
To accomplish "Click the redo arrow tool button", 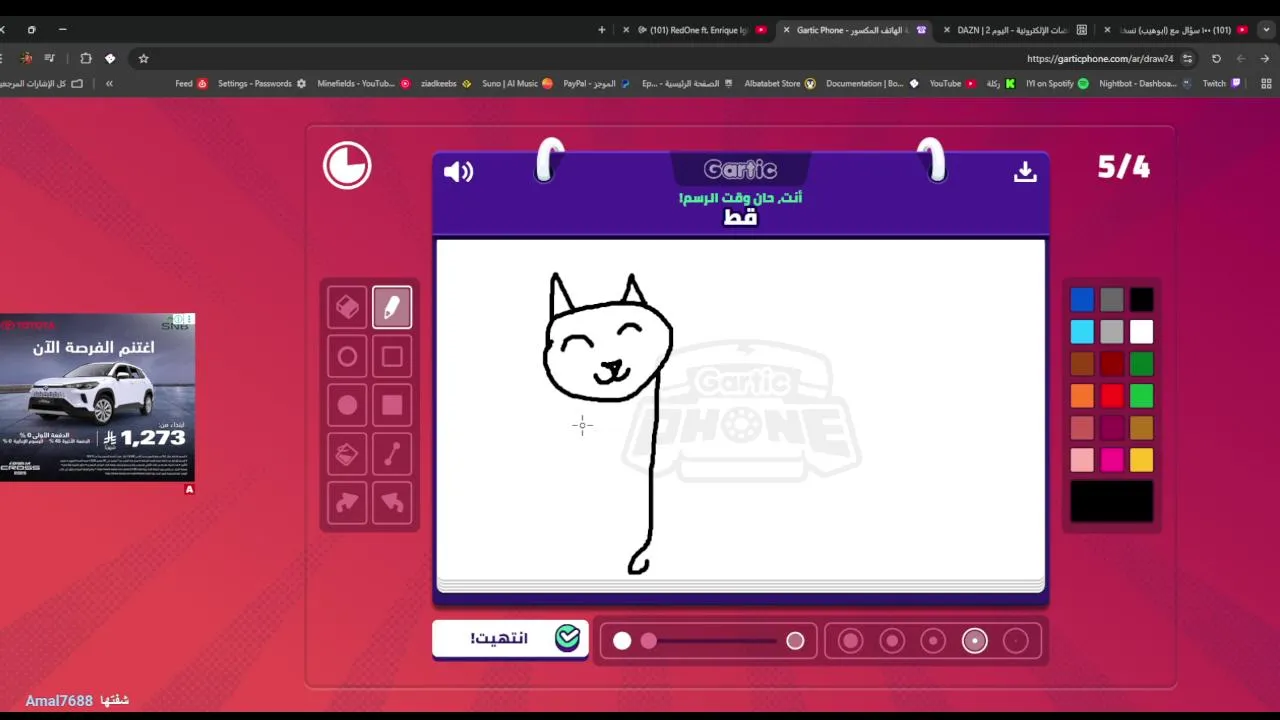I will point(347,503).
